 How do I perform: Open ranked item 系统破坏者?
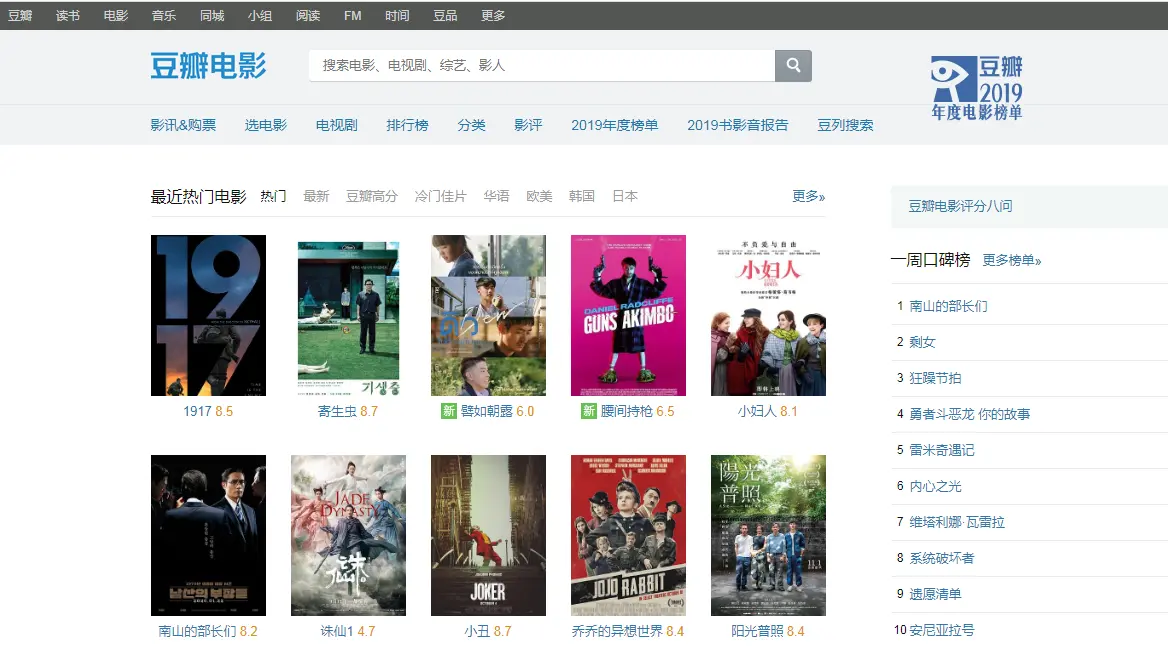[942, 558]
